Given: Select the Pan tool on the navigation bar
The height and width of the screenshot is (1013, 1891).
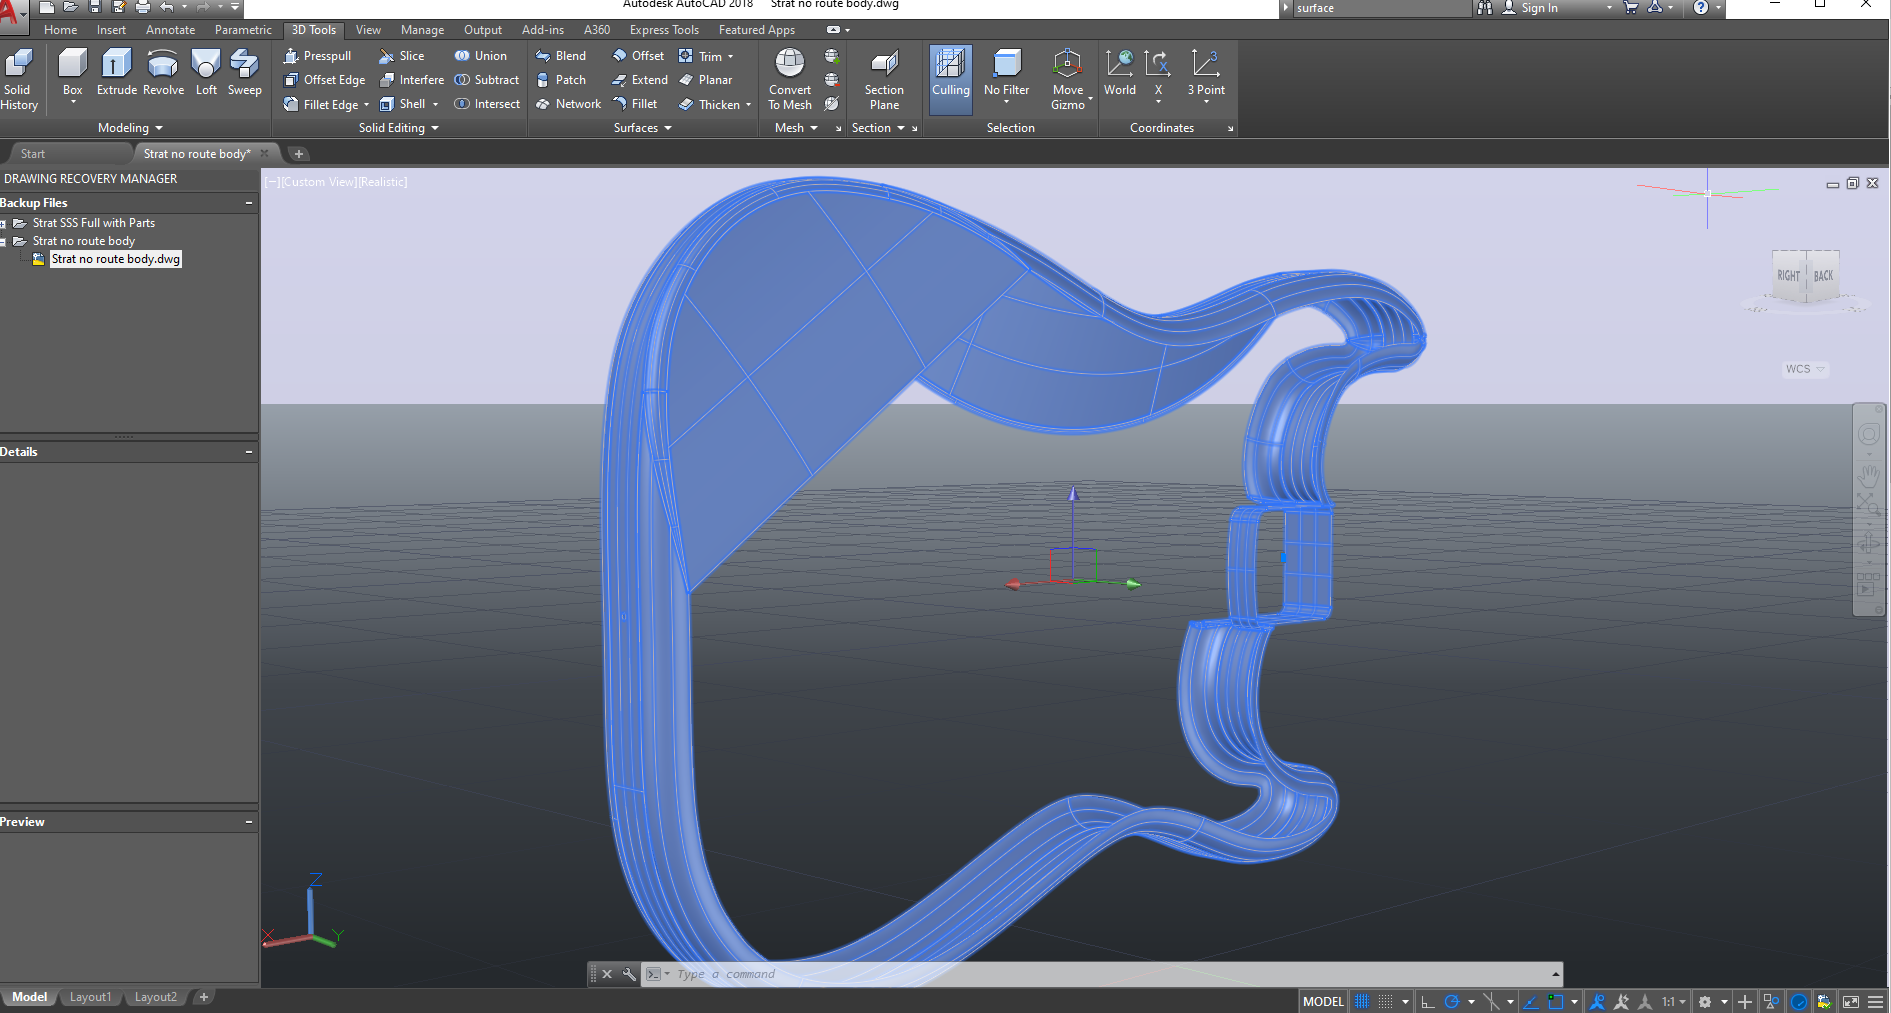Looking at the screenshot, I should (x=1869, y=473).
